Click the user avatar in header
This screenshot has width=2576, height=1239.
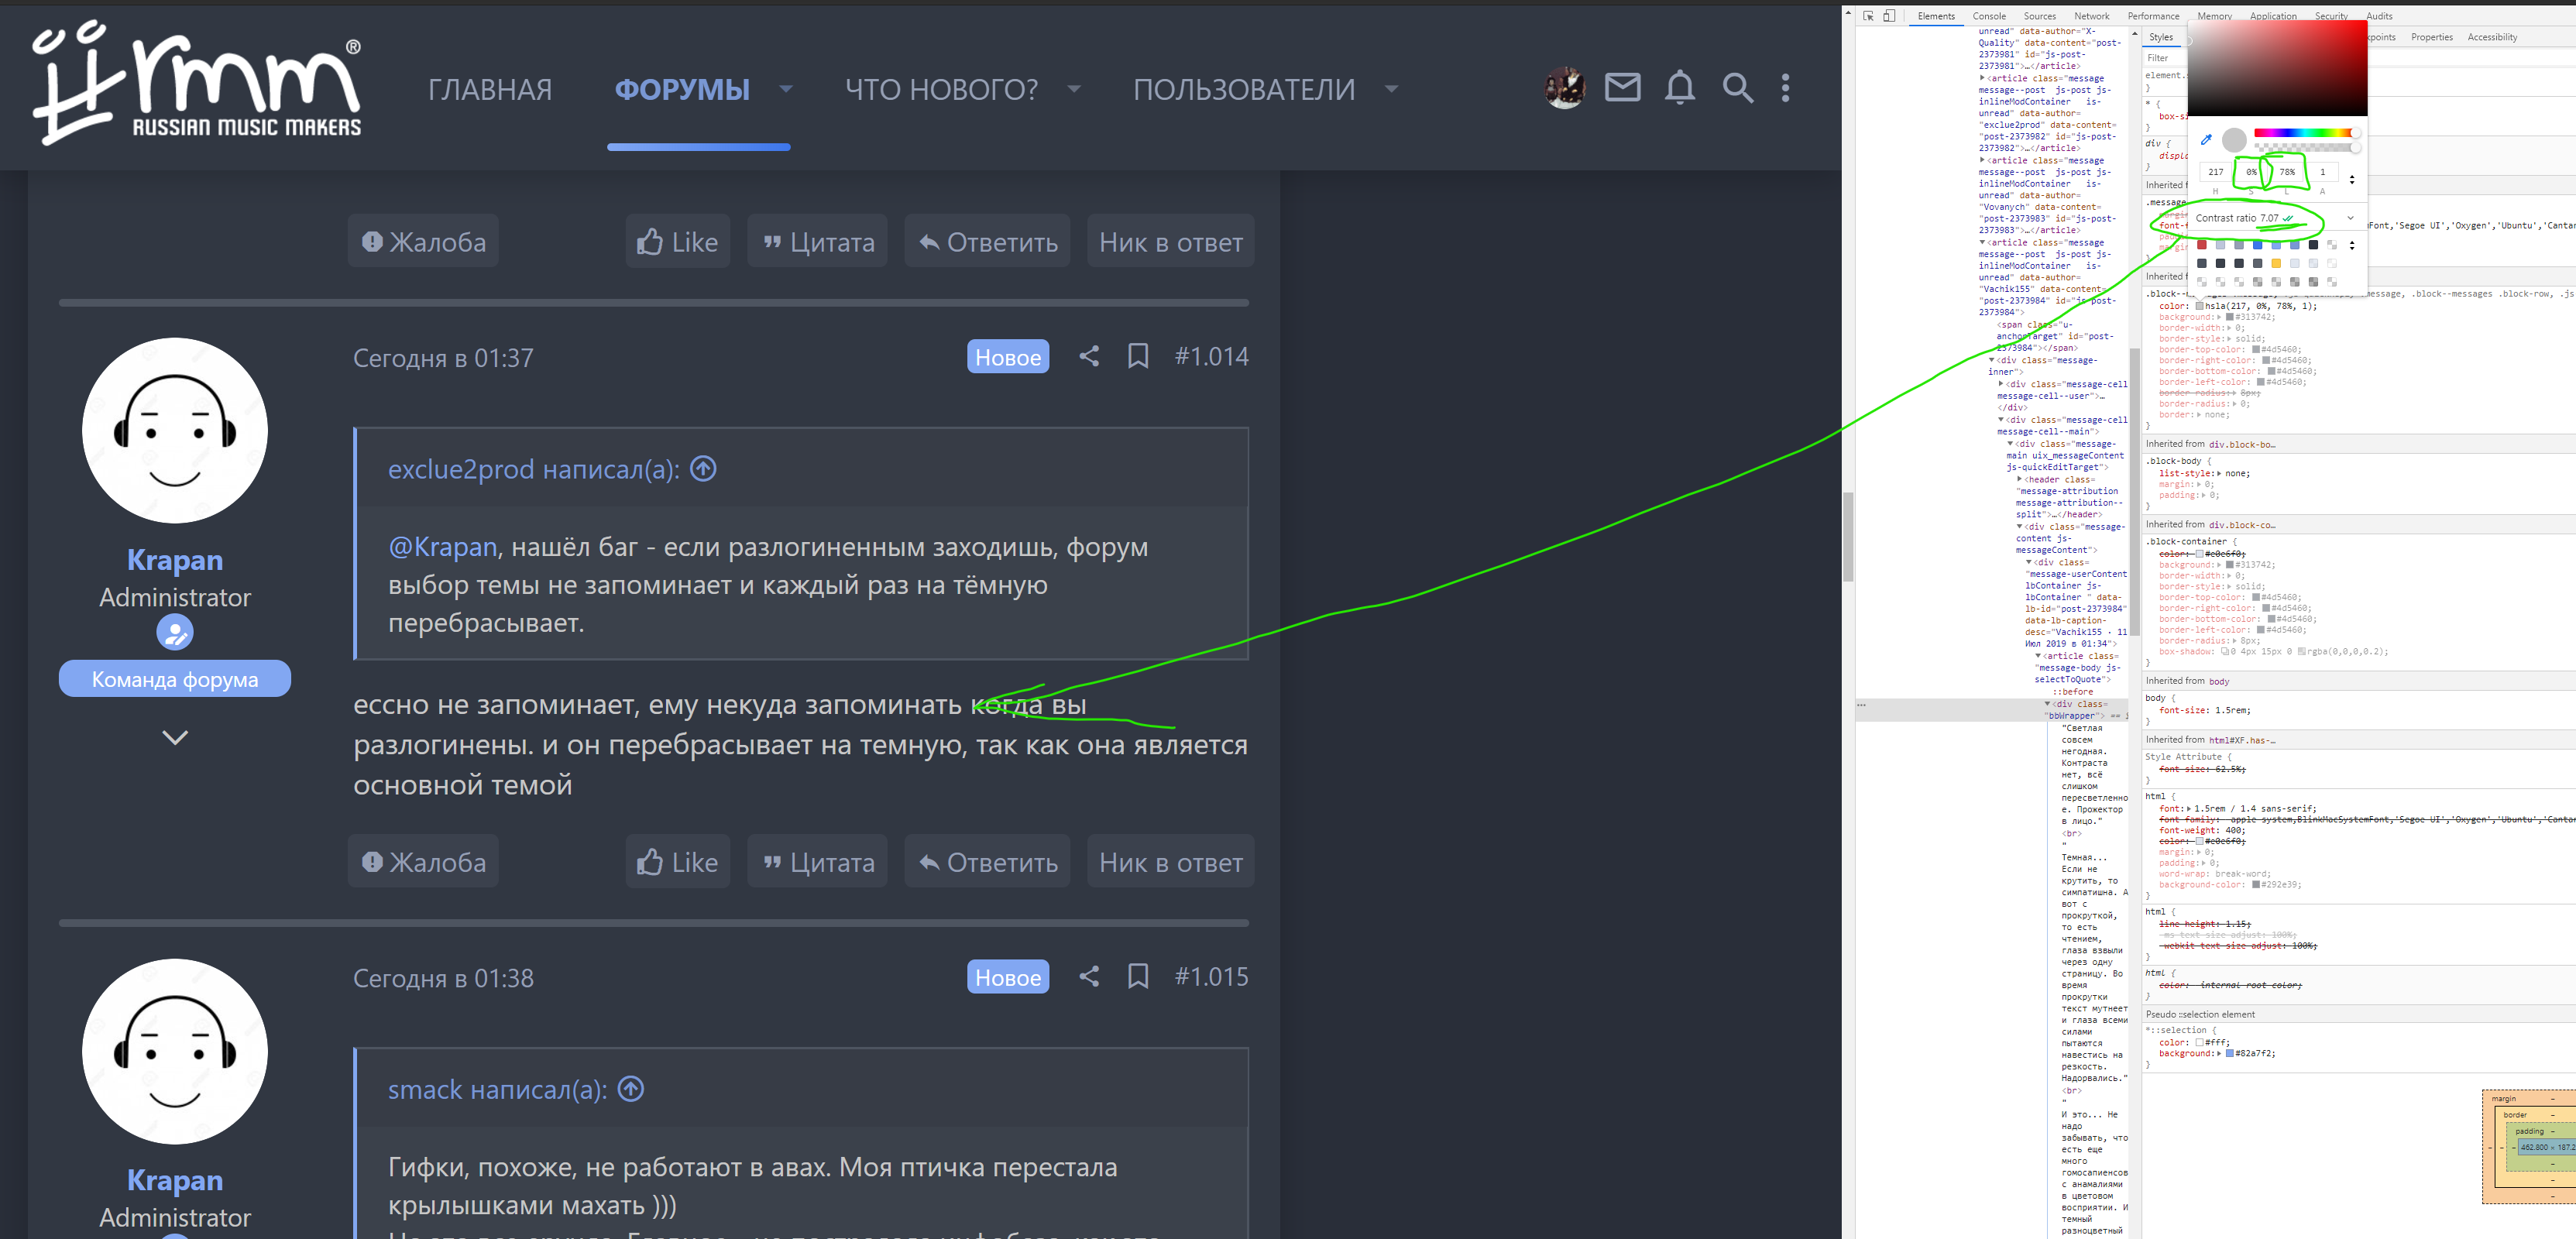click(x=1564, y=88)
